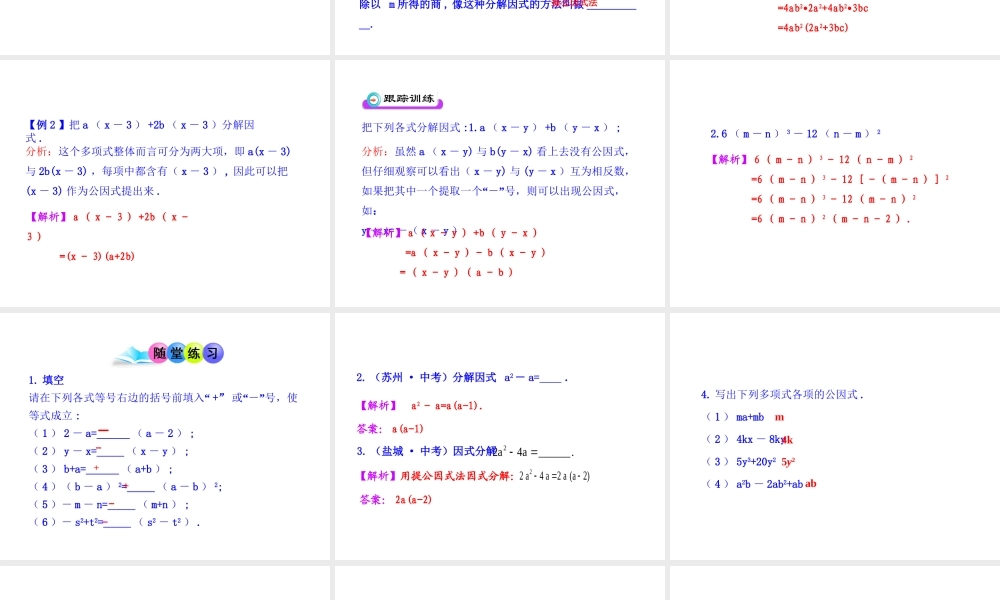
Task: Click the green 堂 ball in 随堂练习 banner
Action: [176, 353]
